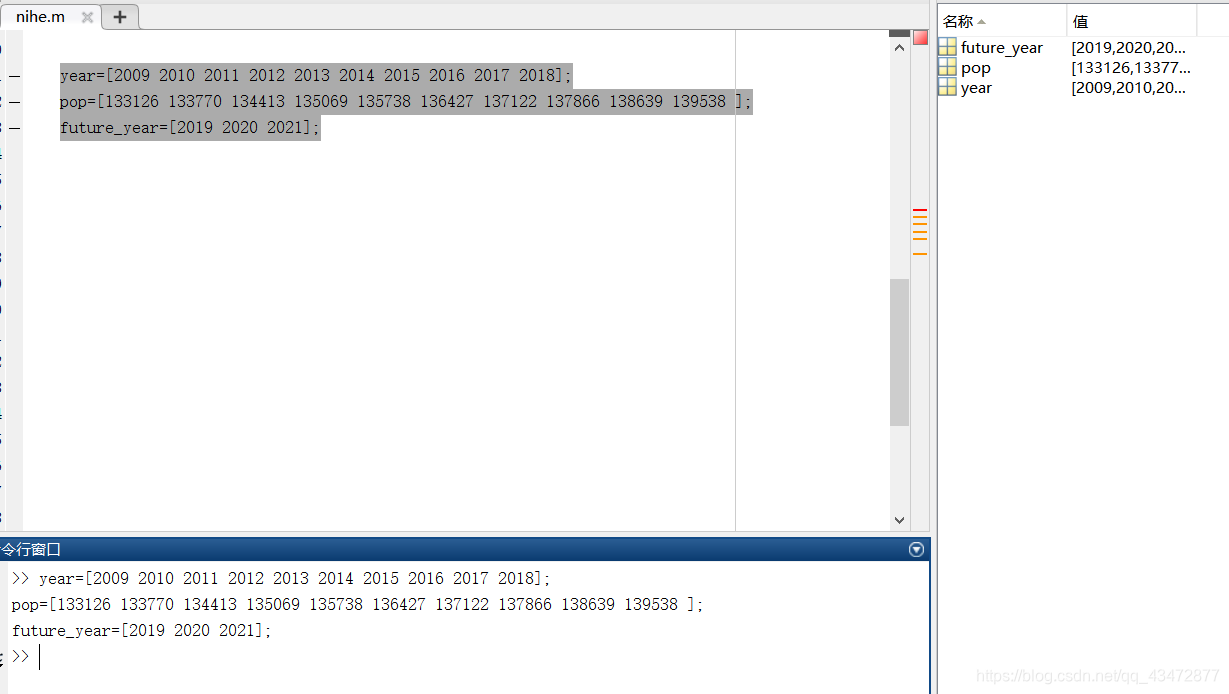Click the 命令行窗口 title bar
The image size is (1229, 694).
pyautogui.click(x=465, y=549)
